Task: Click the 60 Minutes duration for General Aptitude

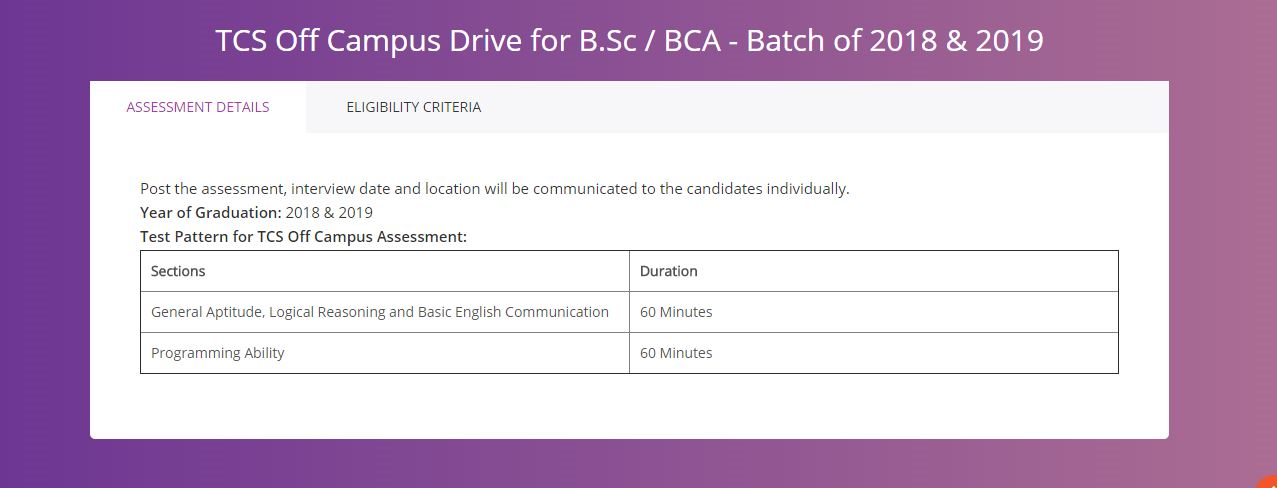Action: click(676, 312)
